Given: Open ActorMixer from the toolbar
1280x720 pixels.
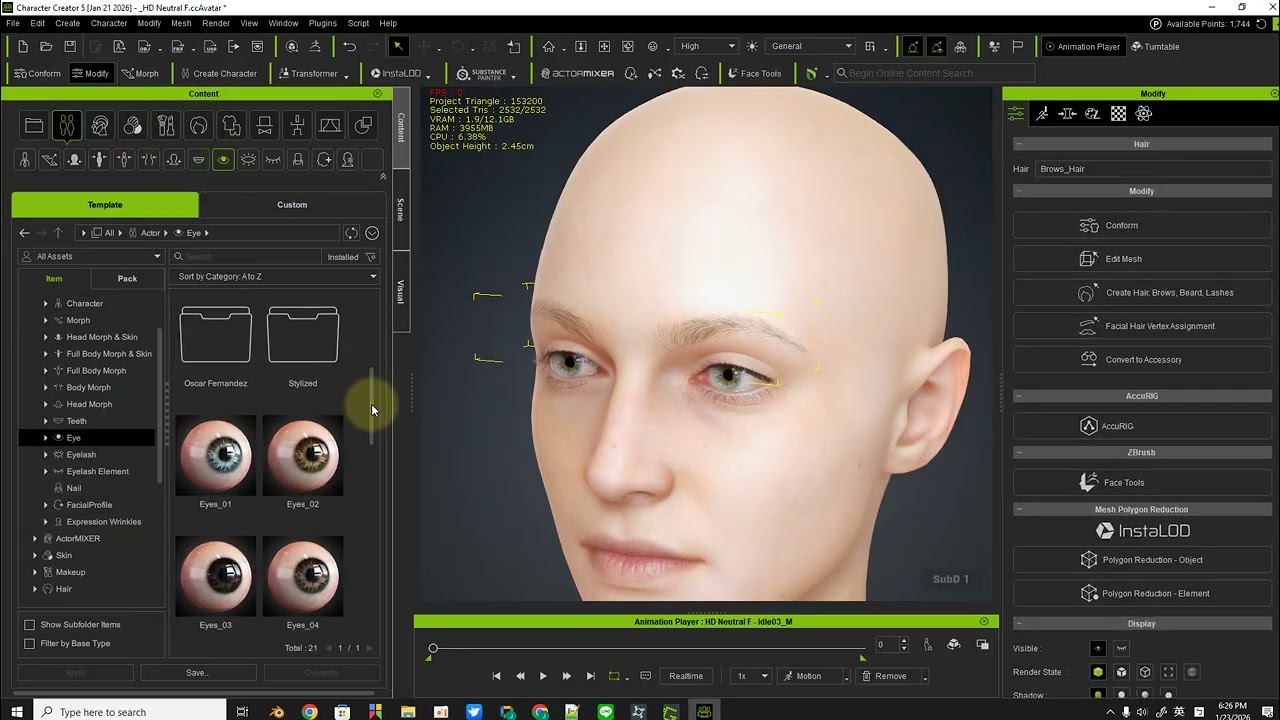Looking at the screenshot, I should (x=577, y=74).
